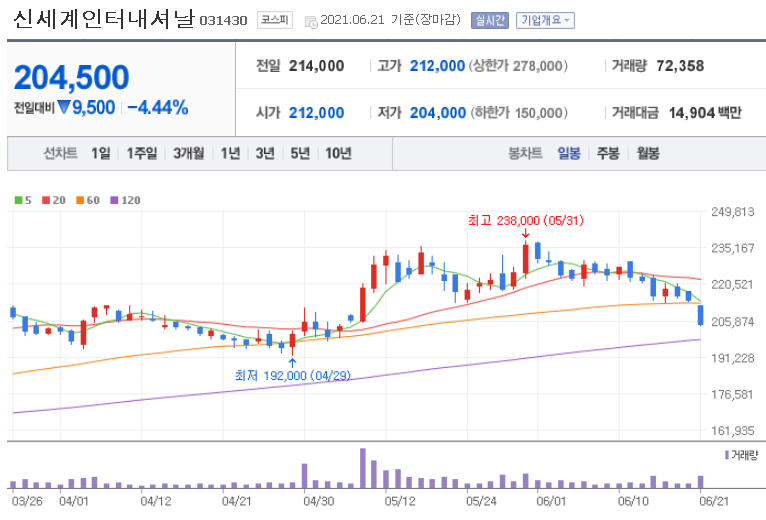The image size is (766, 520).
Task: Click the down arrow beside 9,500 change
Action: [x=64, y=107]
